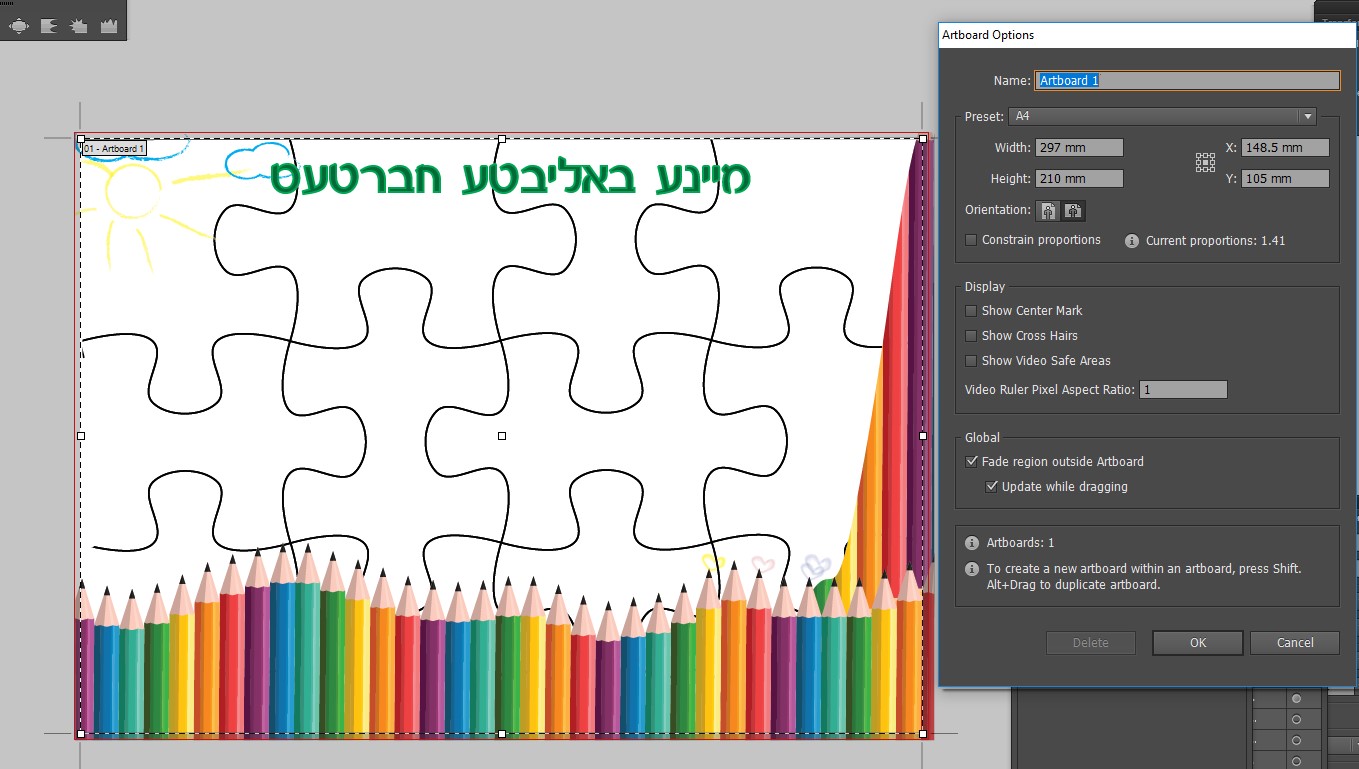This screenshot has height=769, width=1359.
Task: Select the Wrinkle tool icon
Action: [109, 24]
